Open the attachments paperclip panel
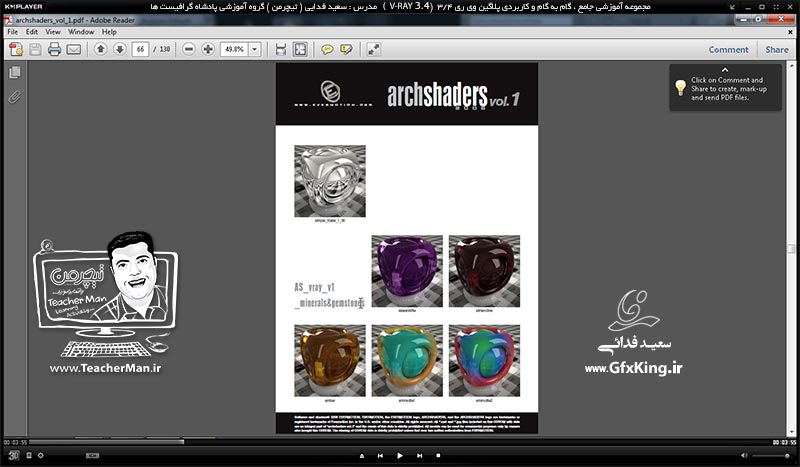The width and height of the screenshot is (800, 467). click(x=15, y=97)
